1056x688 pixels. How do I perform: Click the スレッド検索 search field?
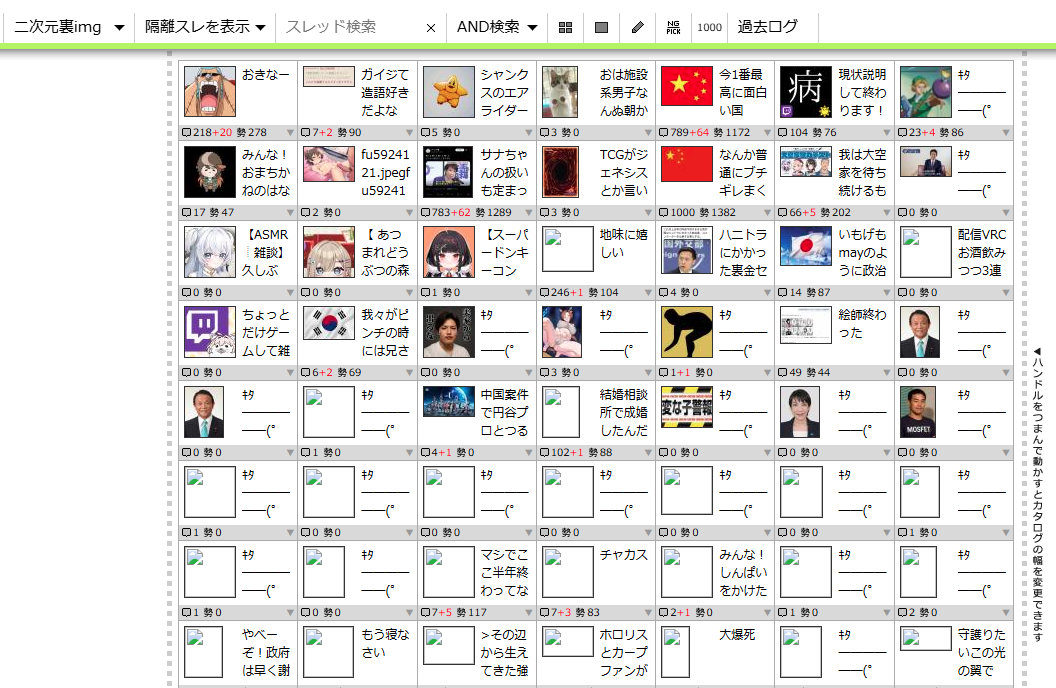pos(350,27)
